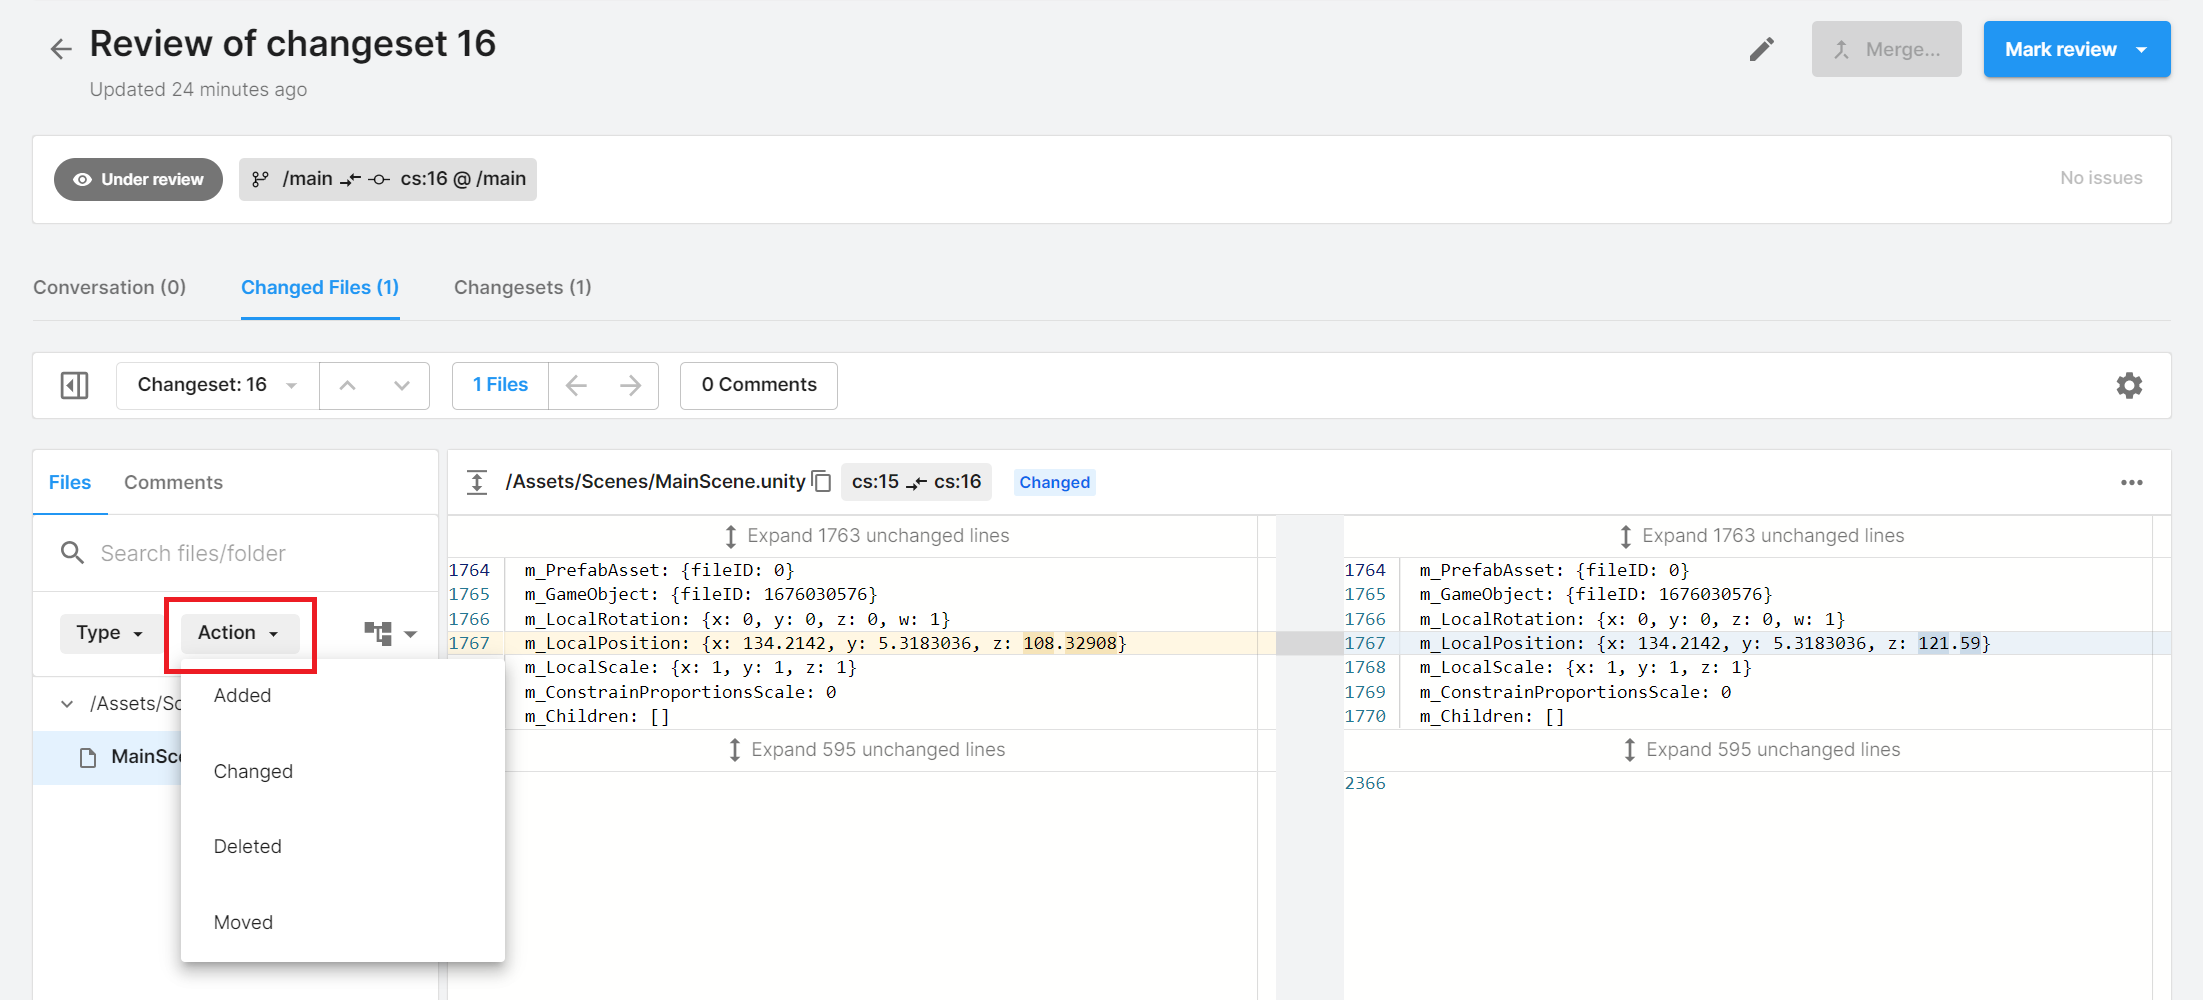Image resolution: width=2203 pixels, height=1000 pixels.
Task: Select Deleted from the Action menu
Action: click(x=247, y=846)
